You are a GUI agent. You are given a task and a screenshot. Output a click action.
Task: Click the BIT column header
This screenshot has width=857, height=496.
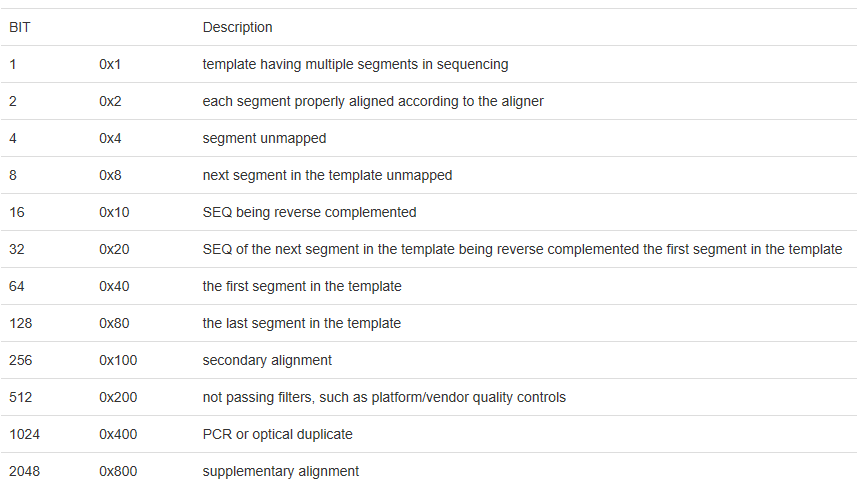point(20,27)
